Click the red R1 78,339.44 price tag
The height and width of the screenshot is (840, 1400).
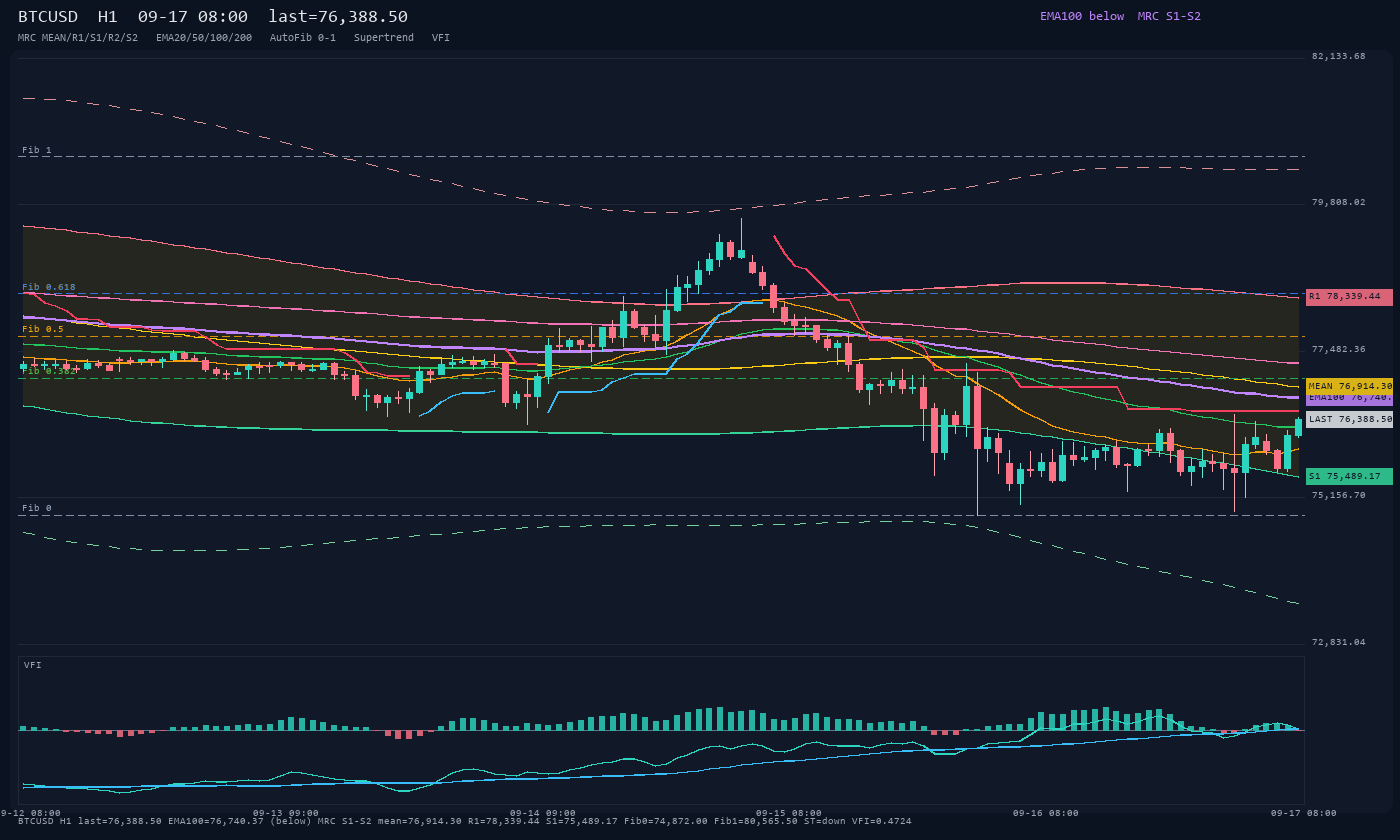[x=1349, y=297]
